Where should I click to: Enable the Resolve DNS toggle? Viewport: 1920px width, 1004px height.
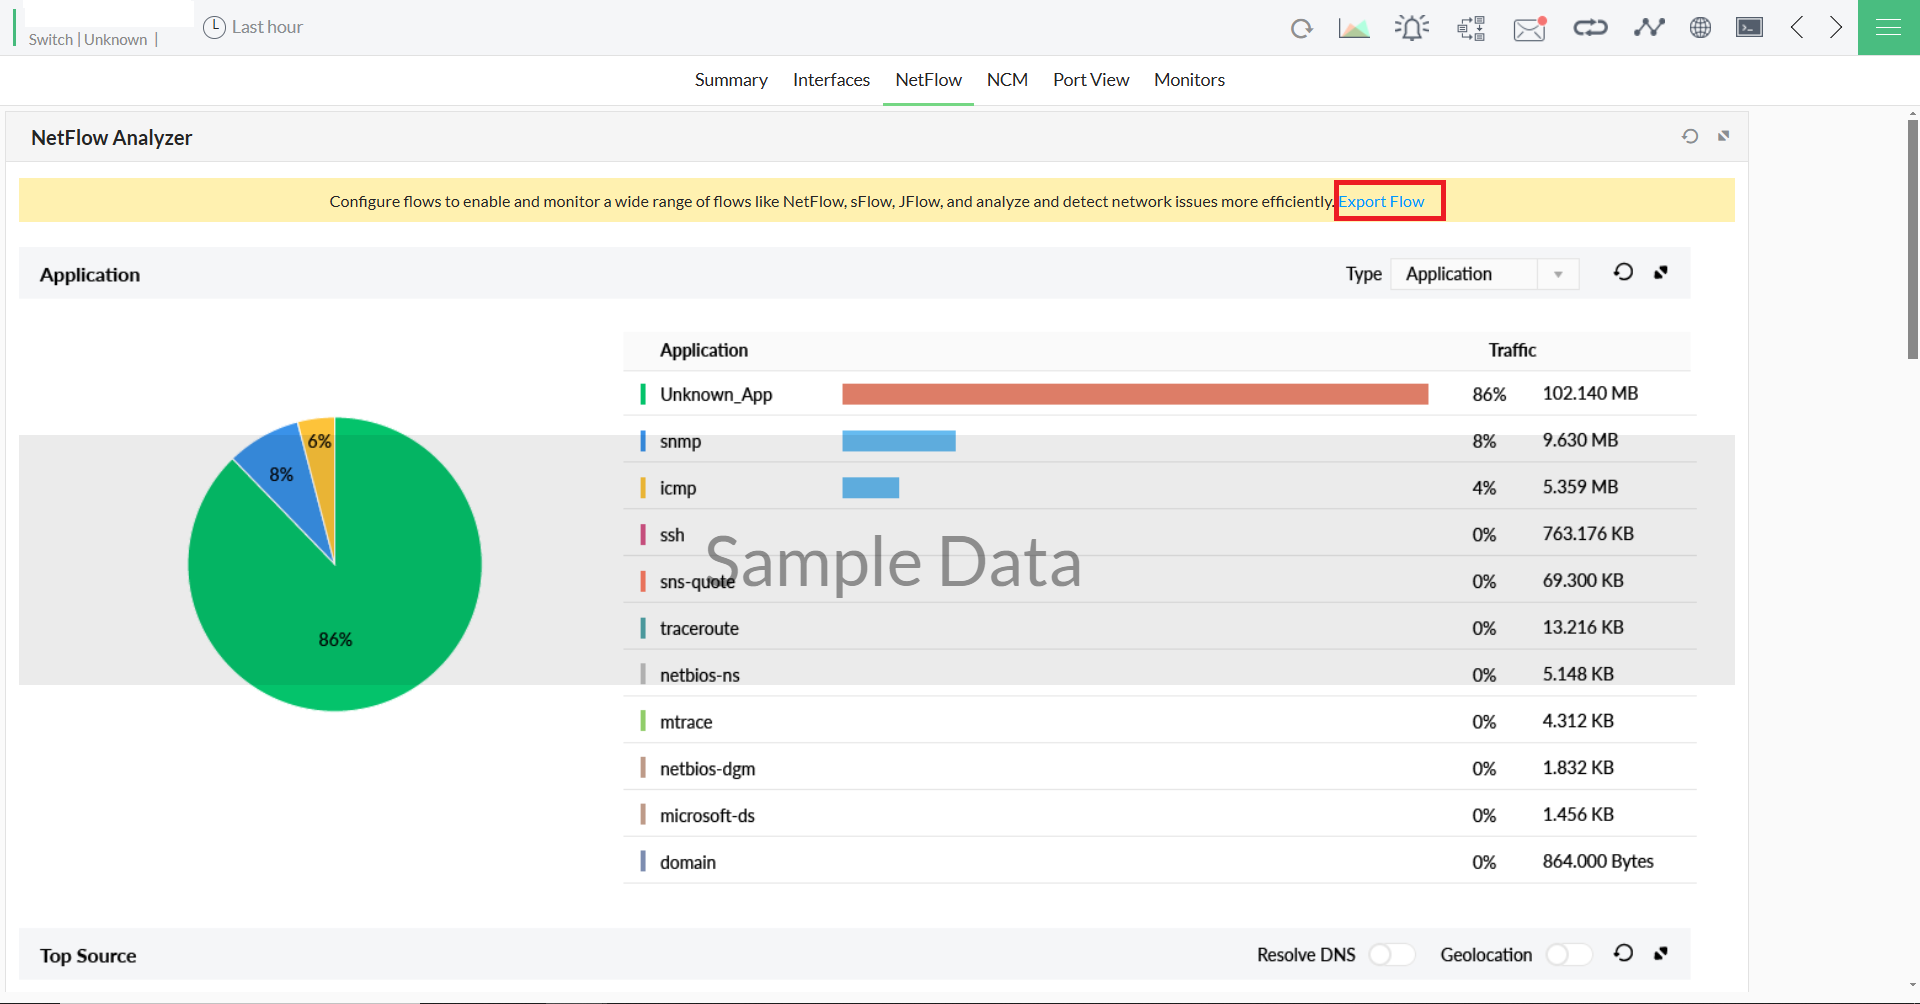[x=1391, y=955]
